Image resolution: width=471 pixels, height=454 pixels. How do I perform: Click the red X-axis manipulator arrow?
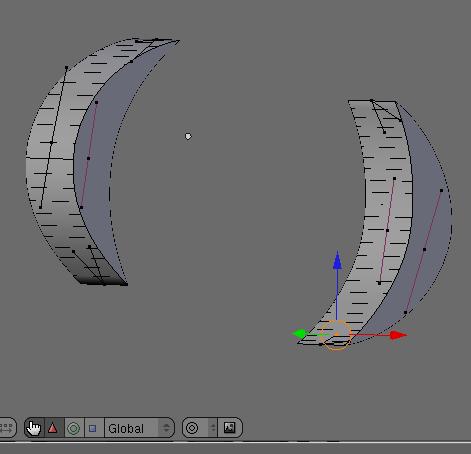click(x=398, y=335)
